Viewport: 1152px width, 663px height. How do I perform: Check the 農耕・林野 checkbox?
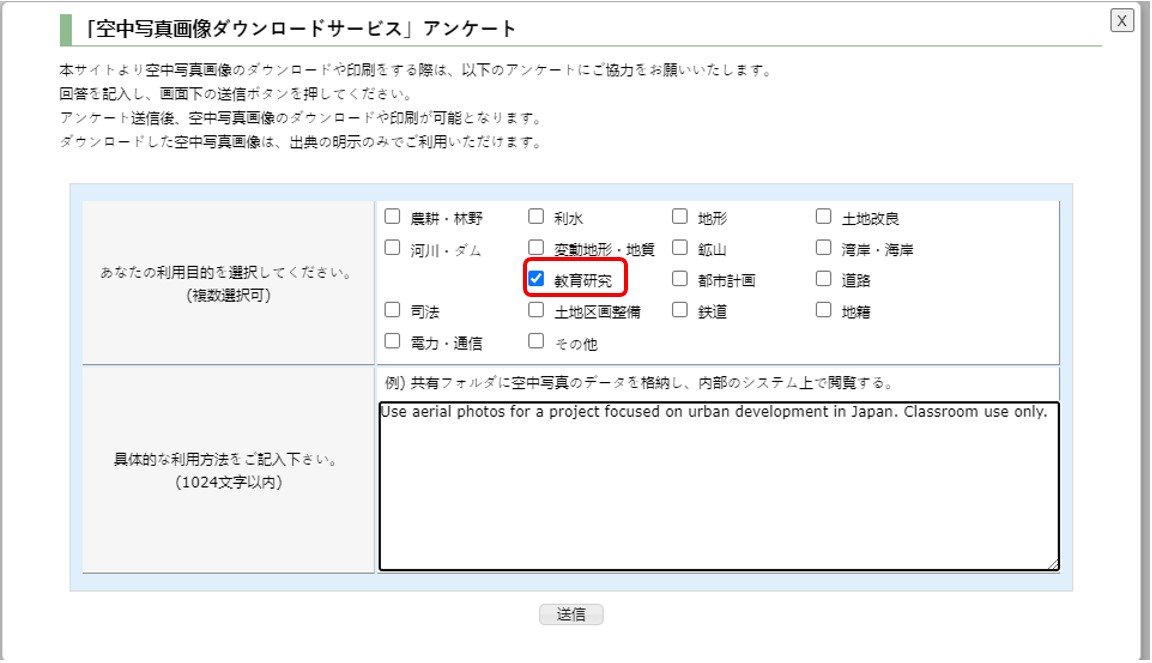[390, 214]
